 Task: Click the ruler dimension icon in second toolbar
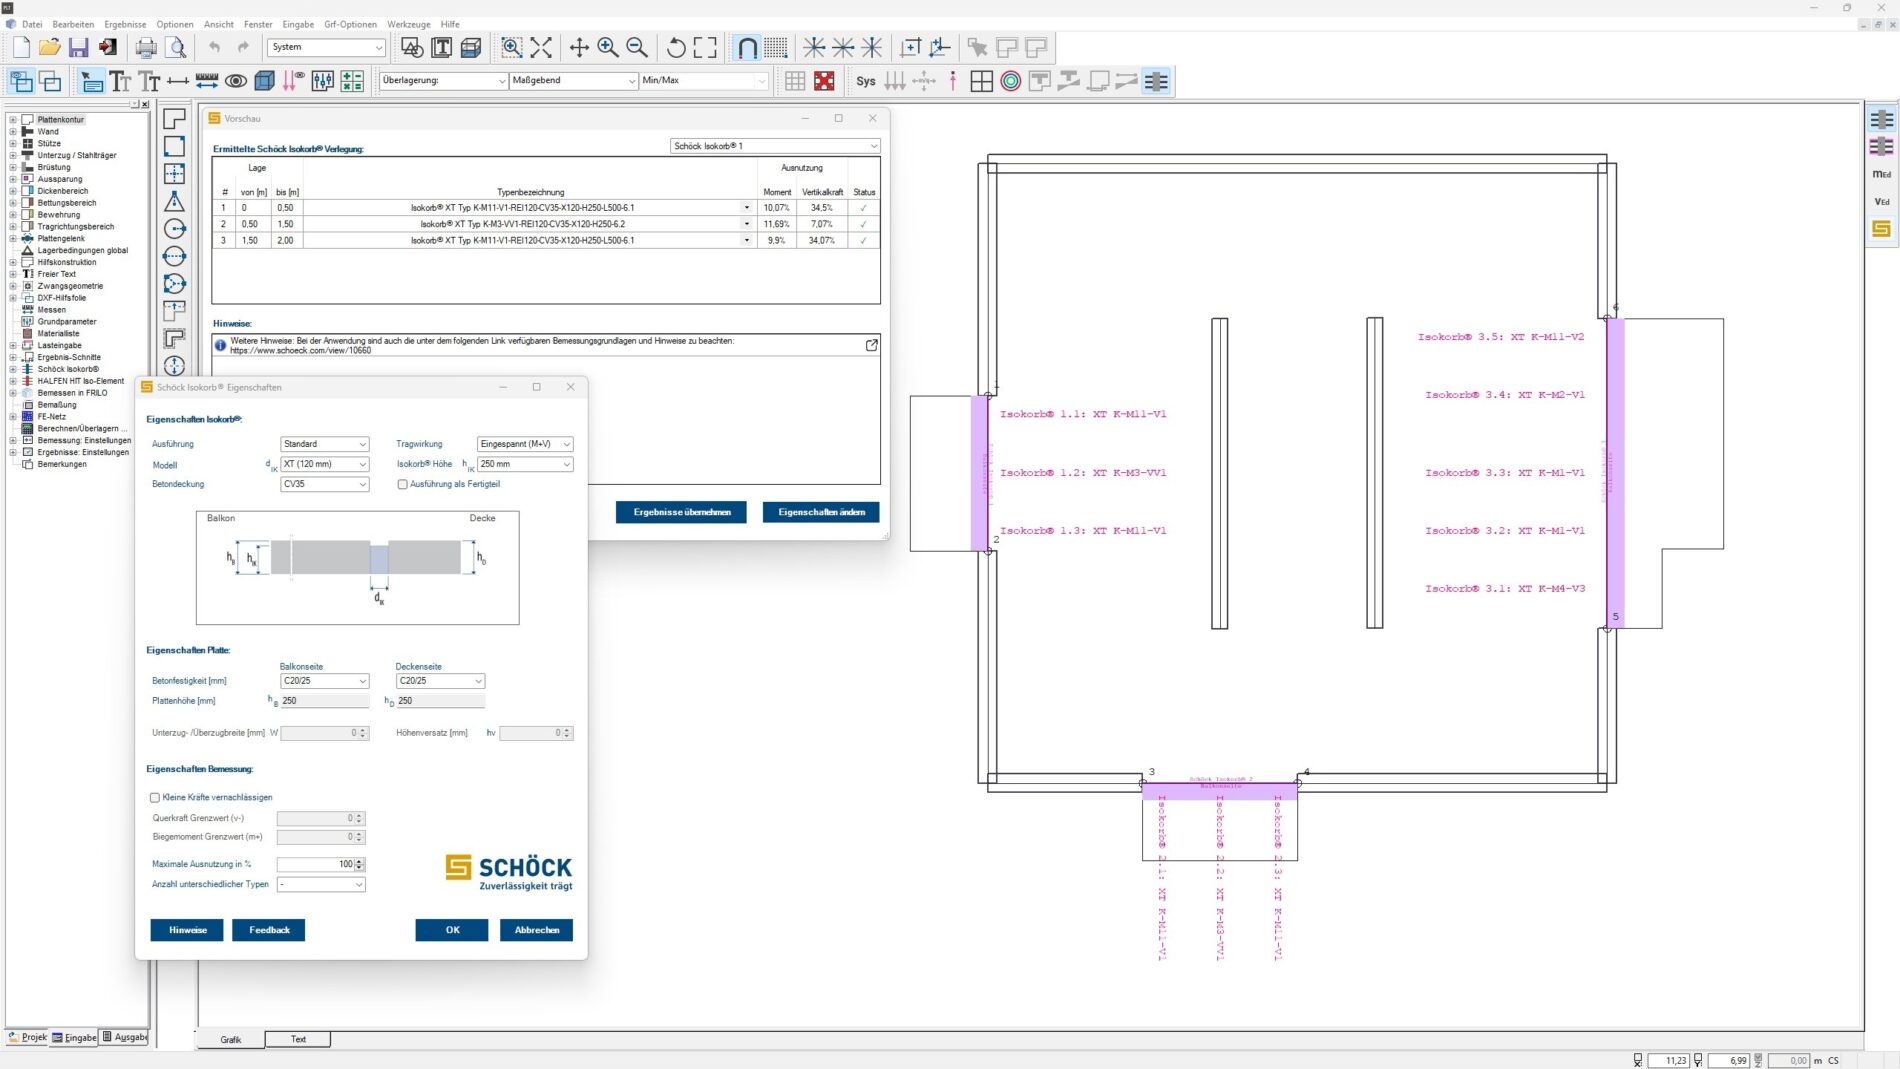[x=207, y=81]
